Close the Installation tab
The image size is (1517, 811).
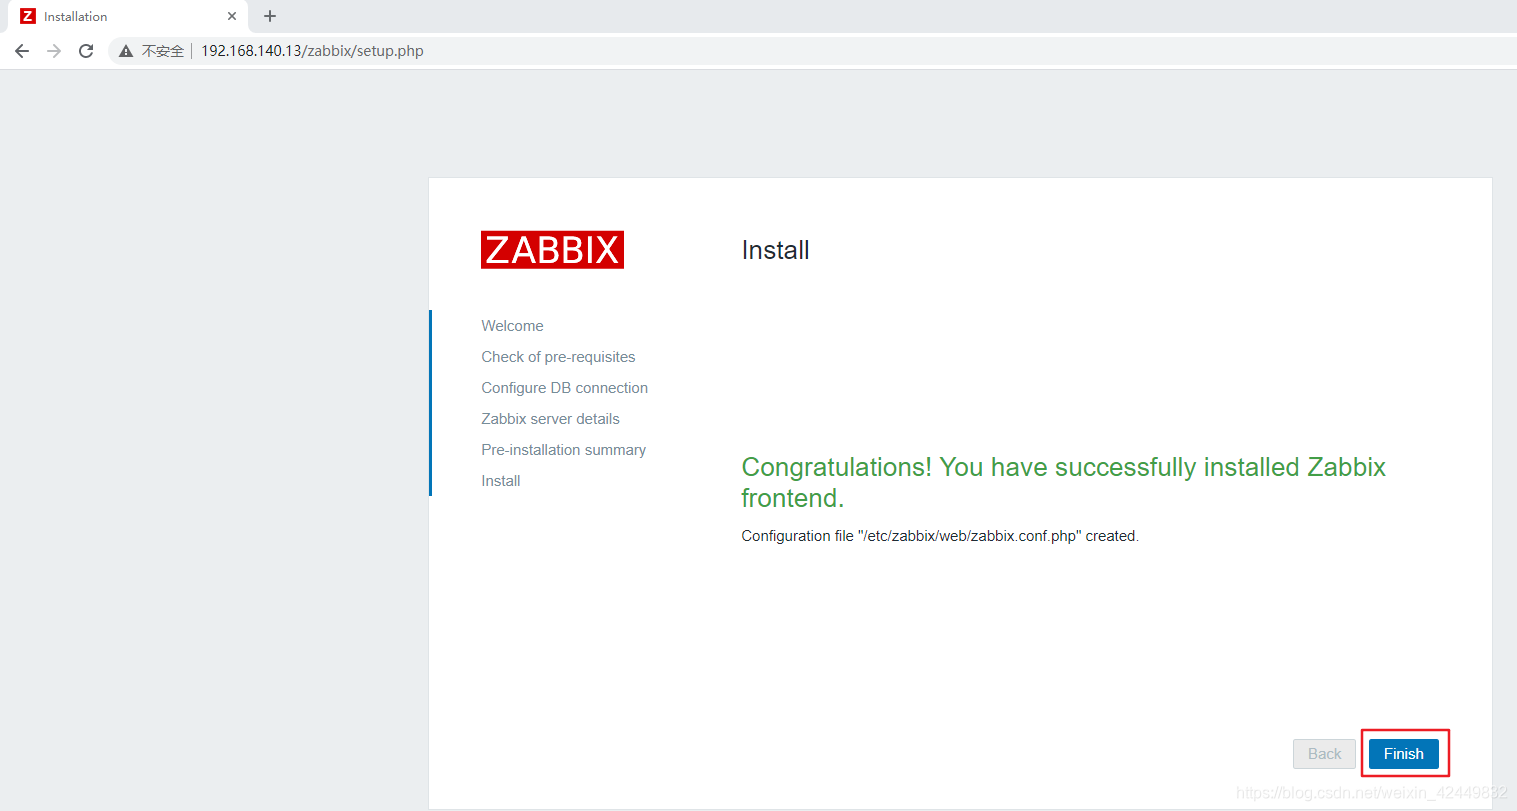coord(232,16)
